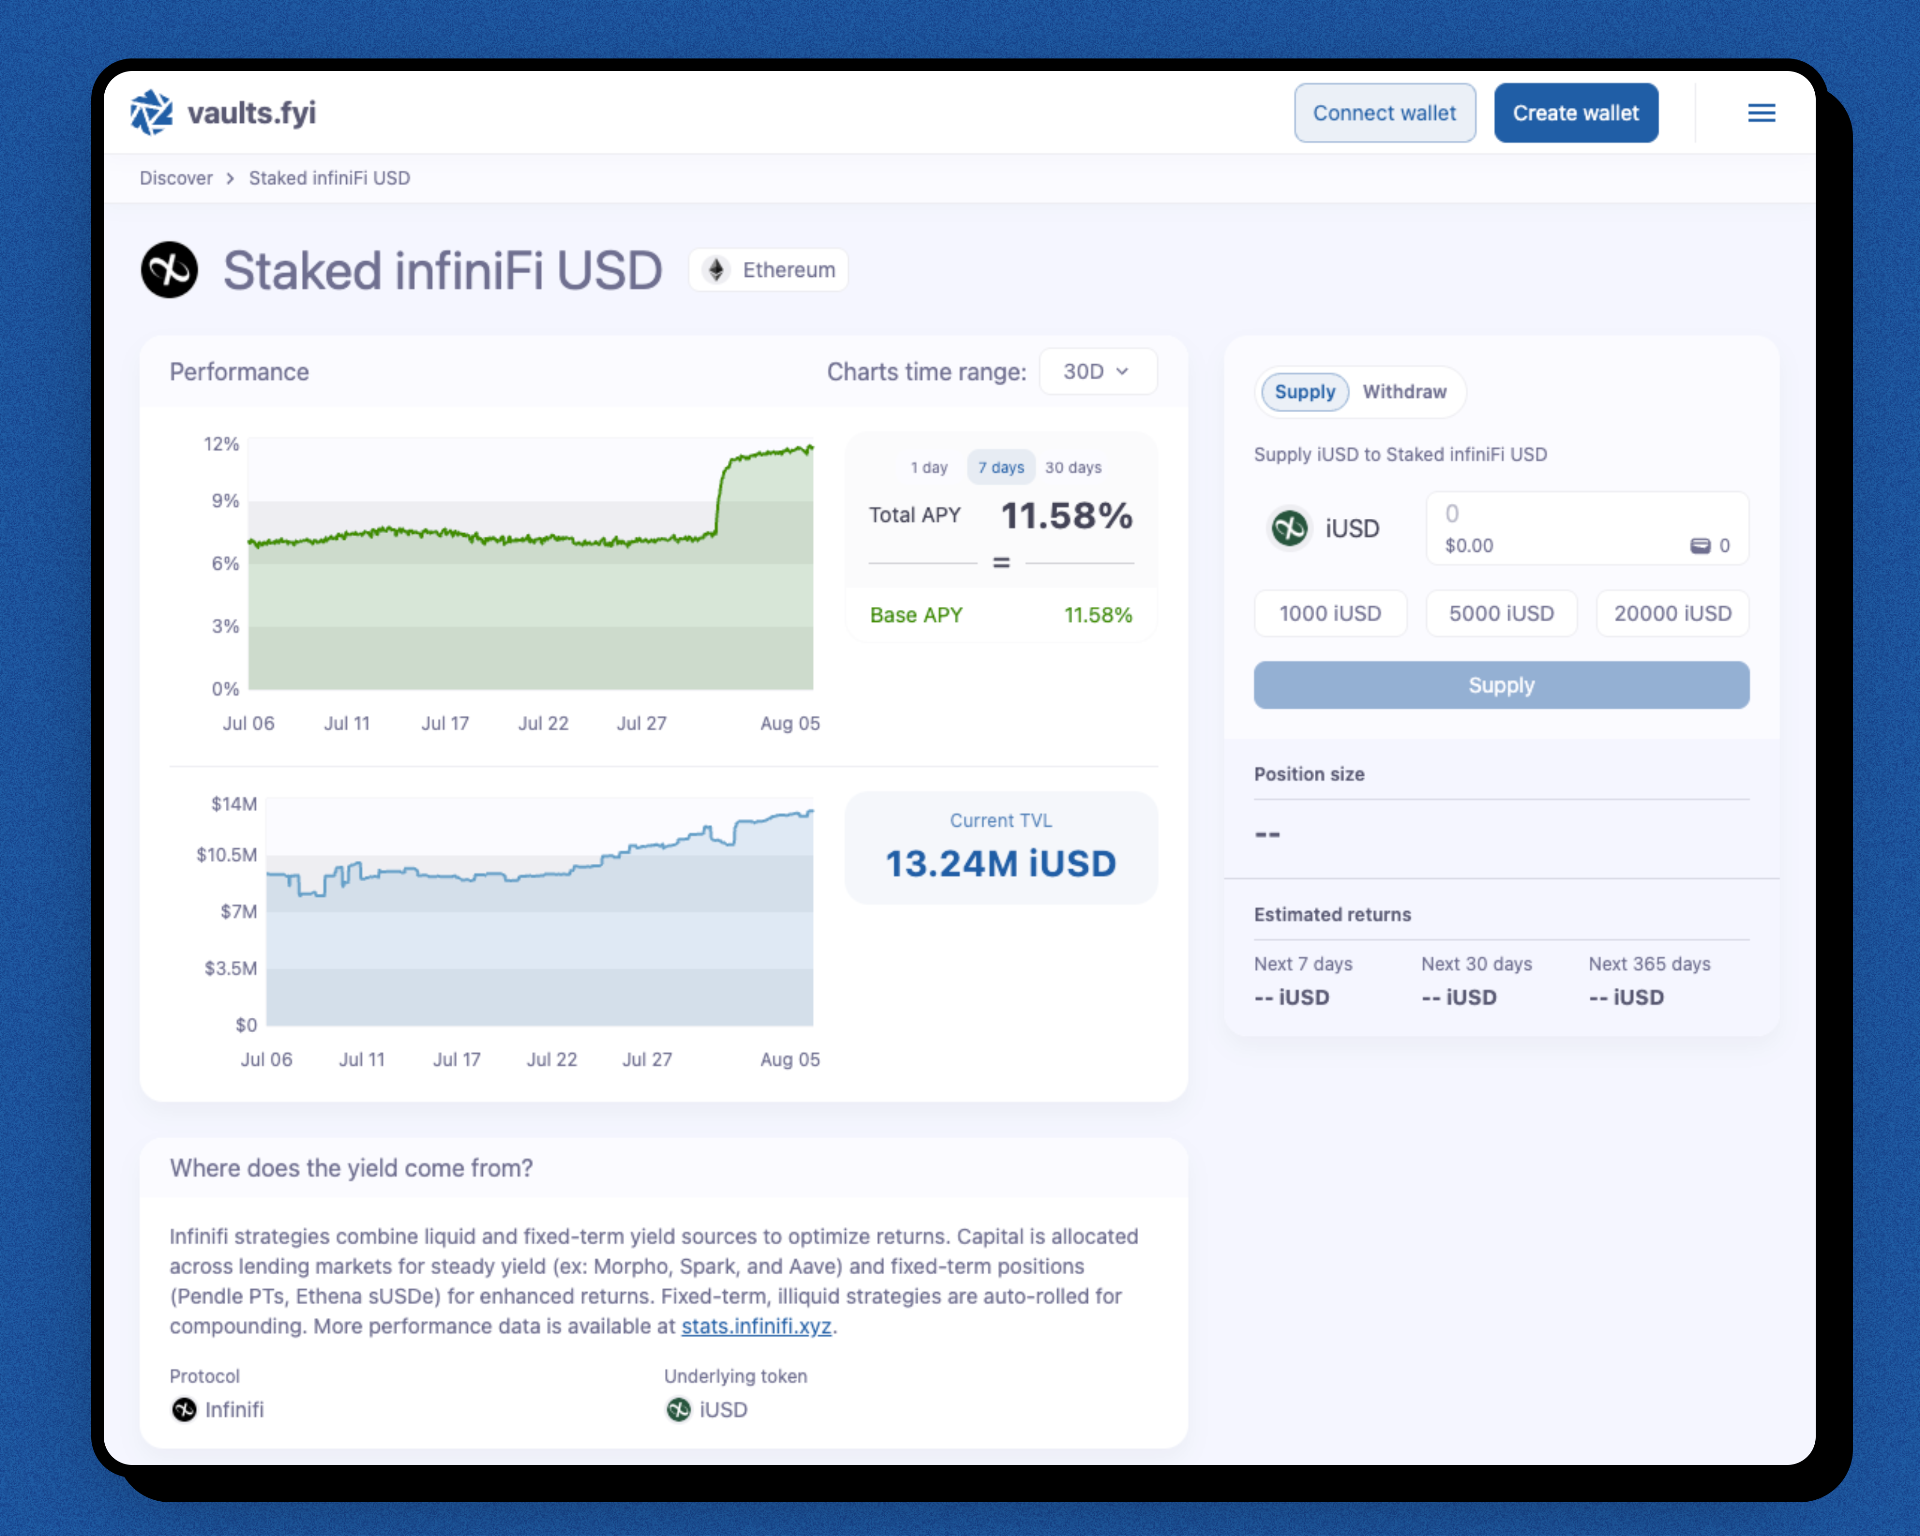Click the Estimated returns heading

click(x=1332, y=914)
